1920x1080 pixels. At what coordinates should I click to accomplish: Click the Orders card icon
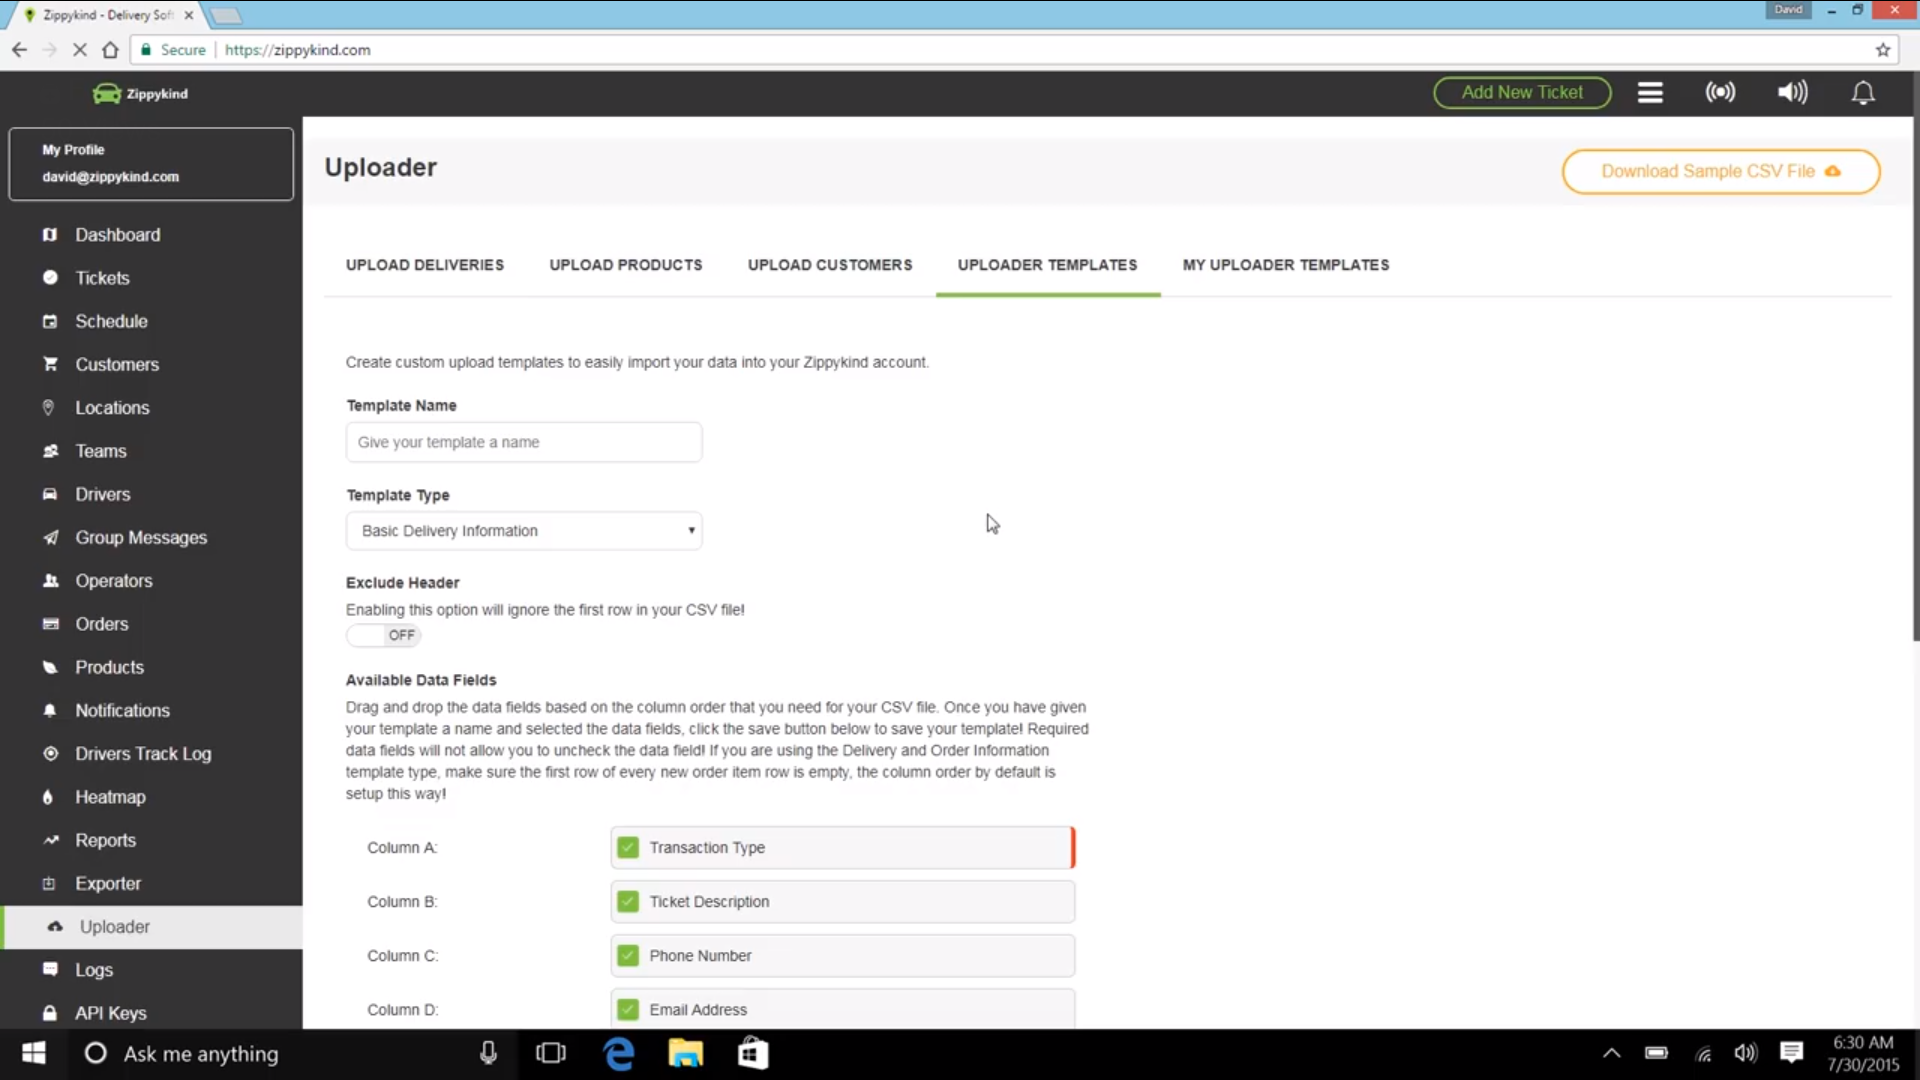50,624
